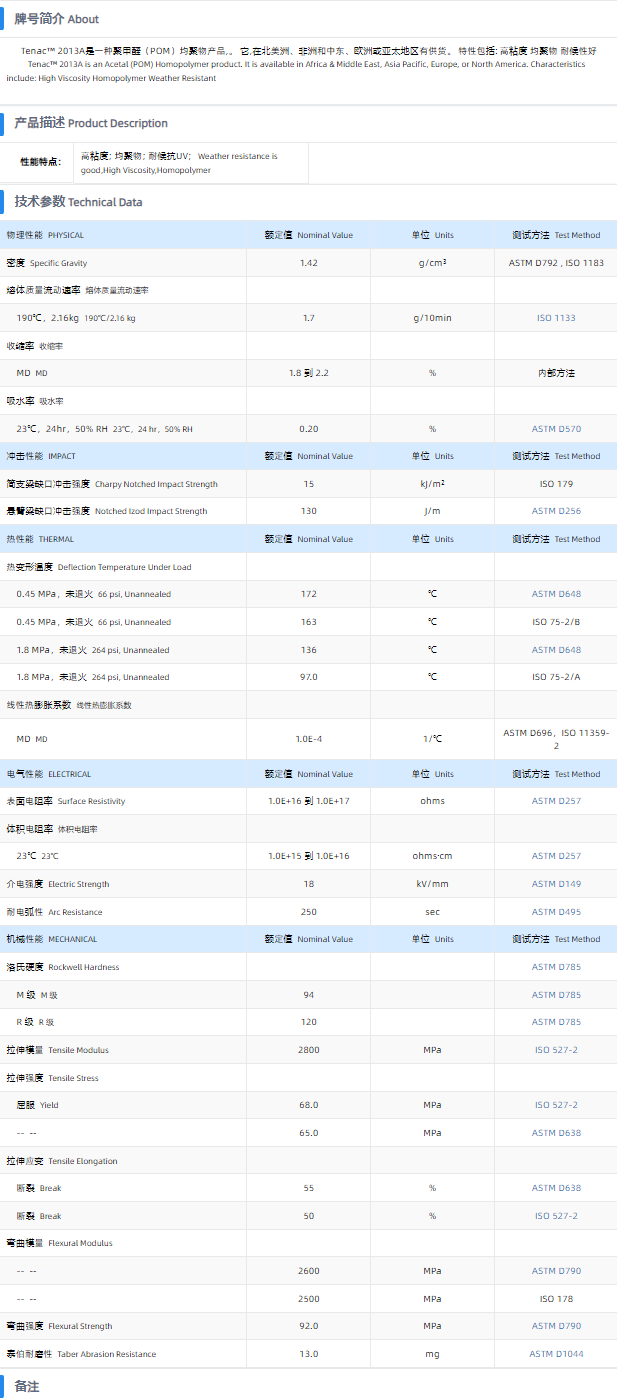Select the 牌号简介 About section heading
The width and height of the screenshot is (617, 1398).
tap(56, 19)
